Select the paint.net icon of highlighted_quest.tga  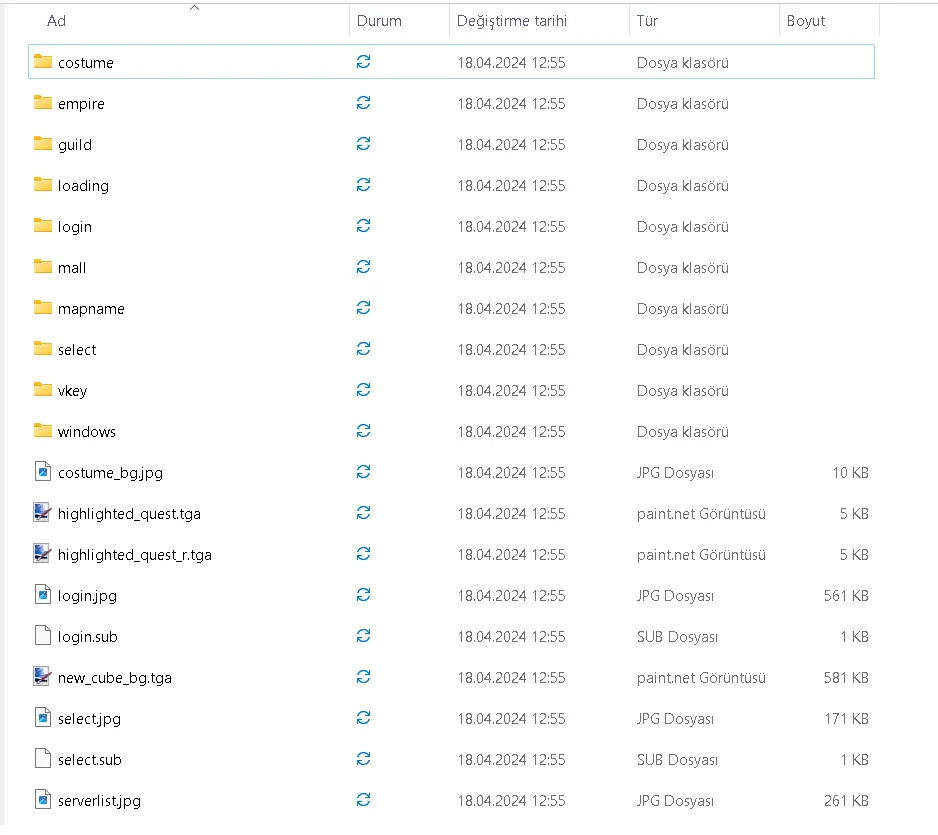click(42, 513)
